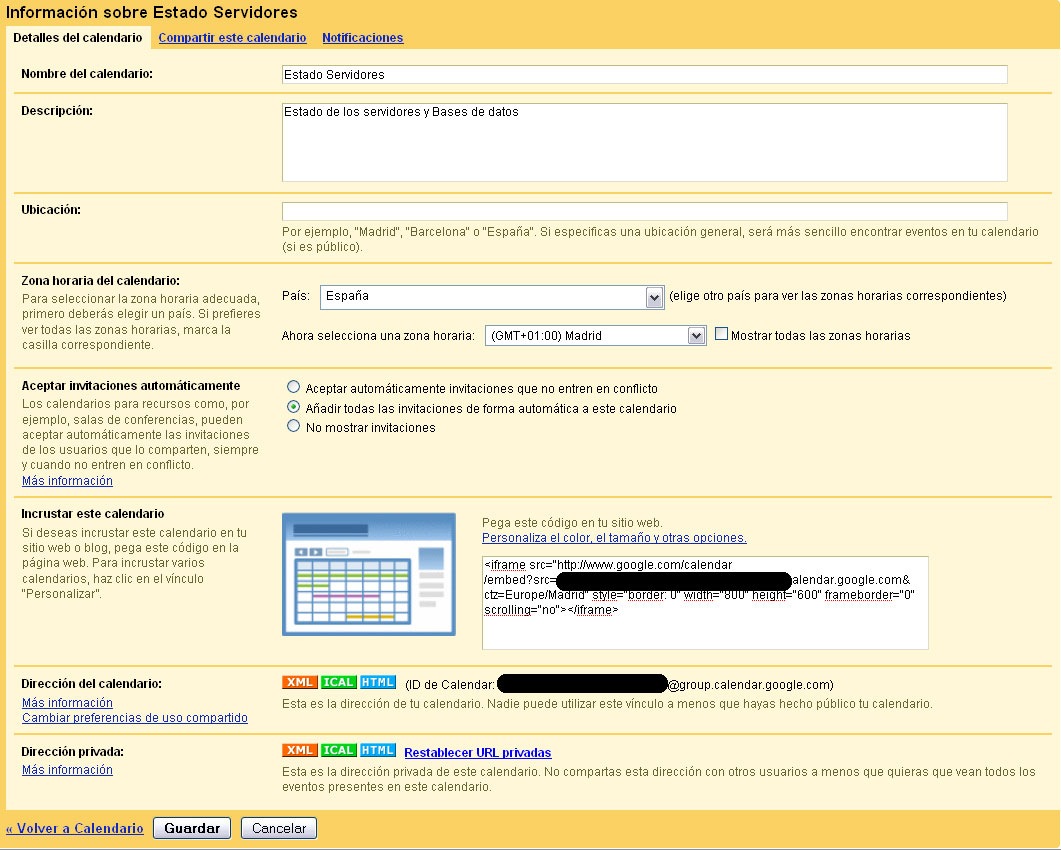Click the Ubicación text input field
The width and height of the screenshot is (1061, 850).
[x=645, y=211]
